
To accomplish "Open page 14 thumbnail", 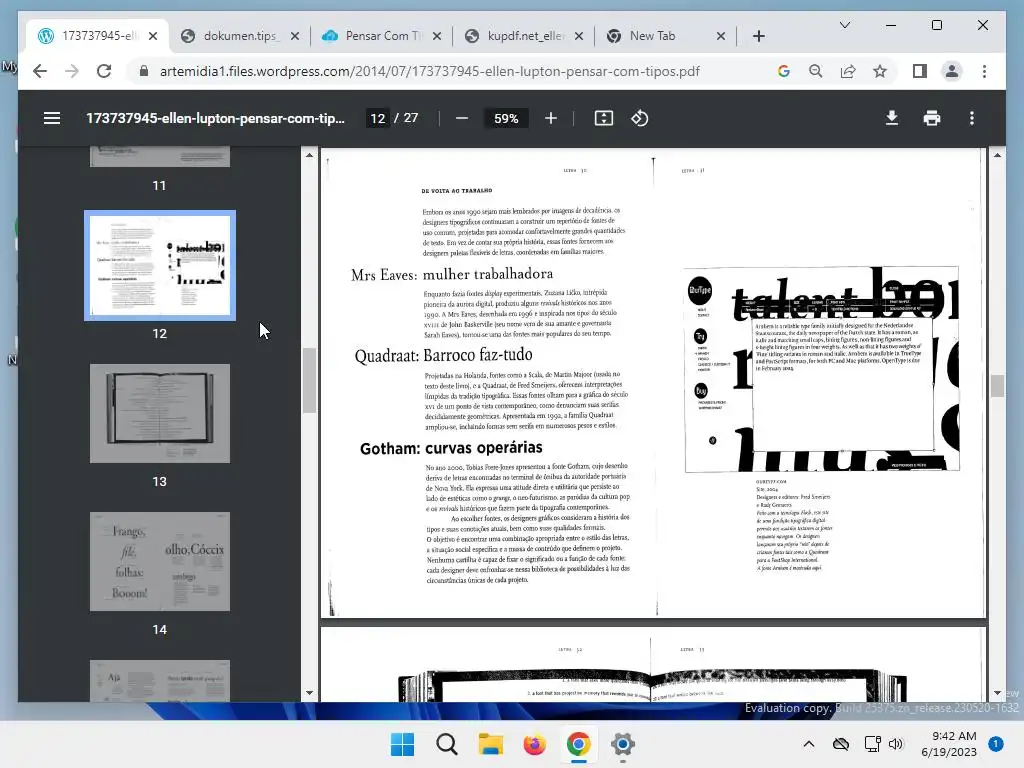I will pyautogui.click(x=159, y=562).
